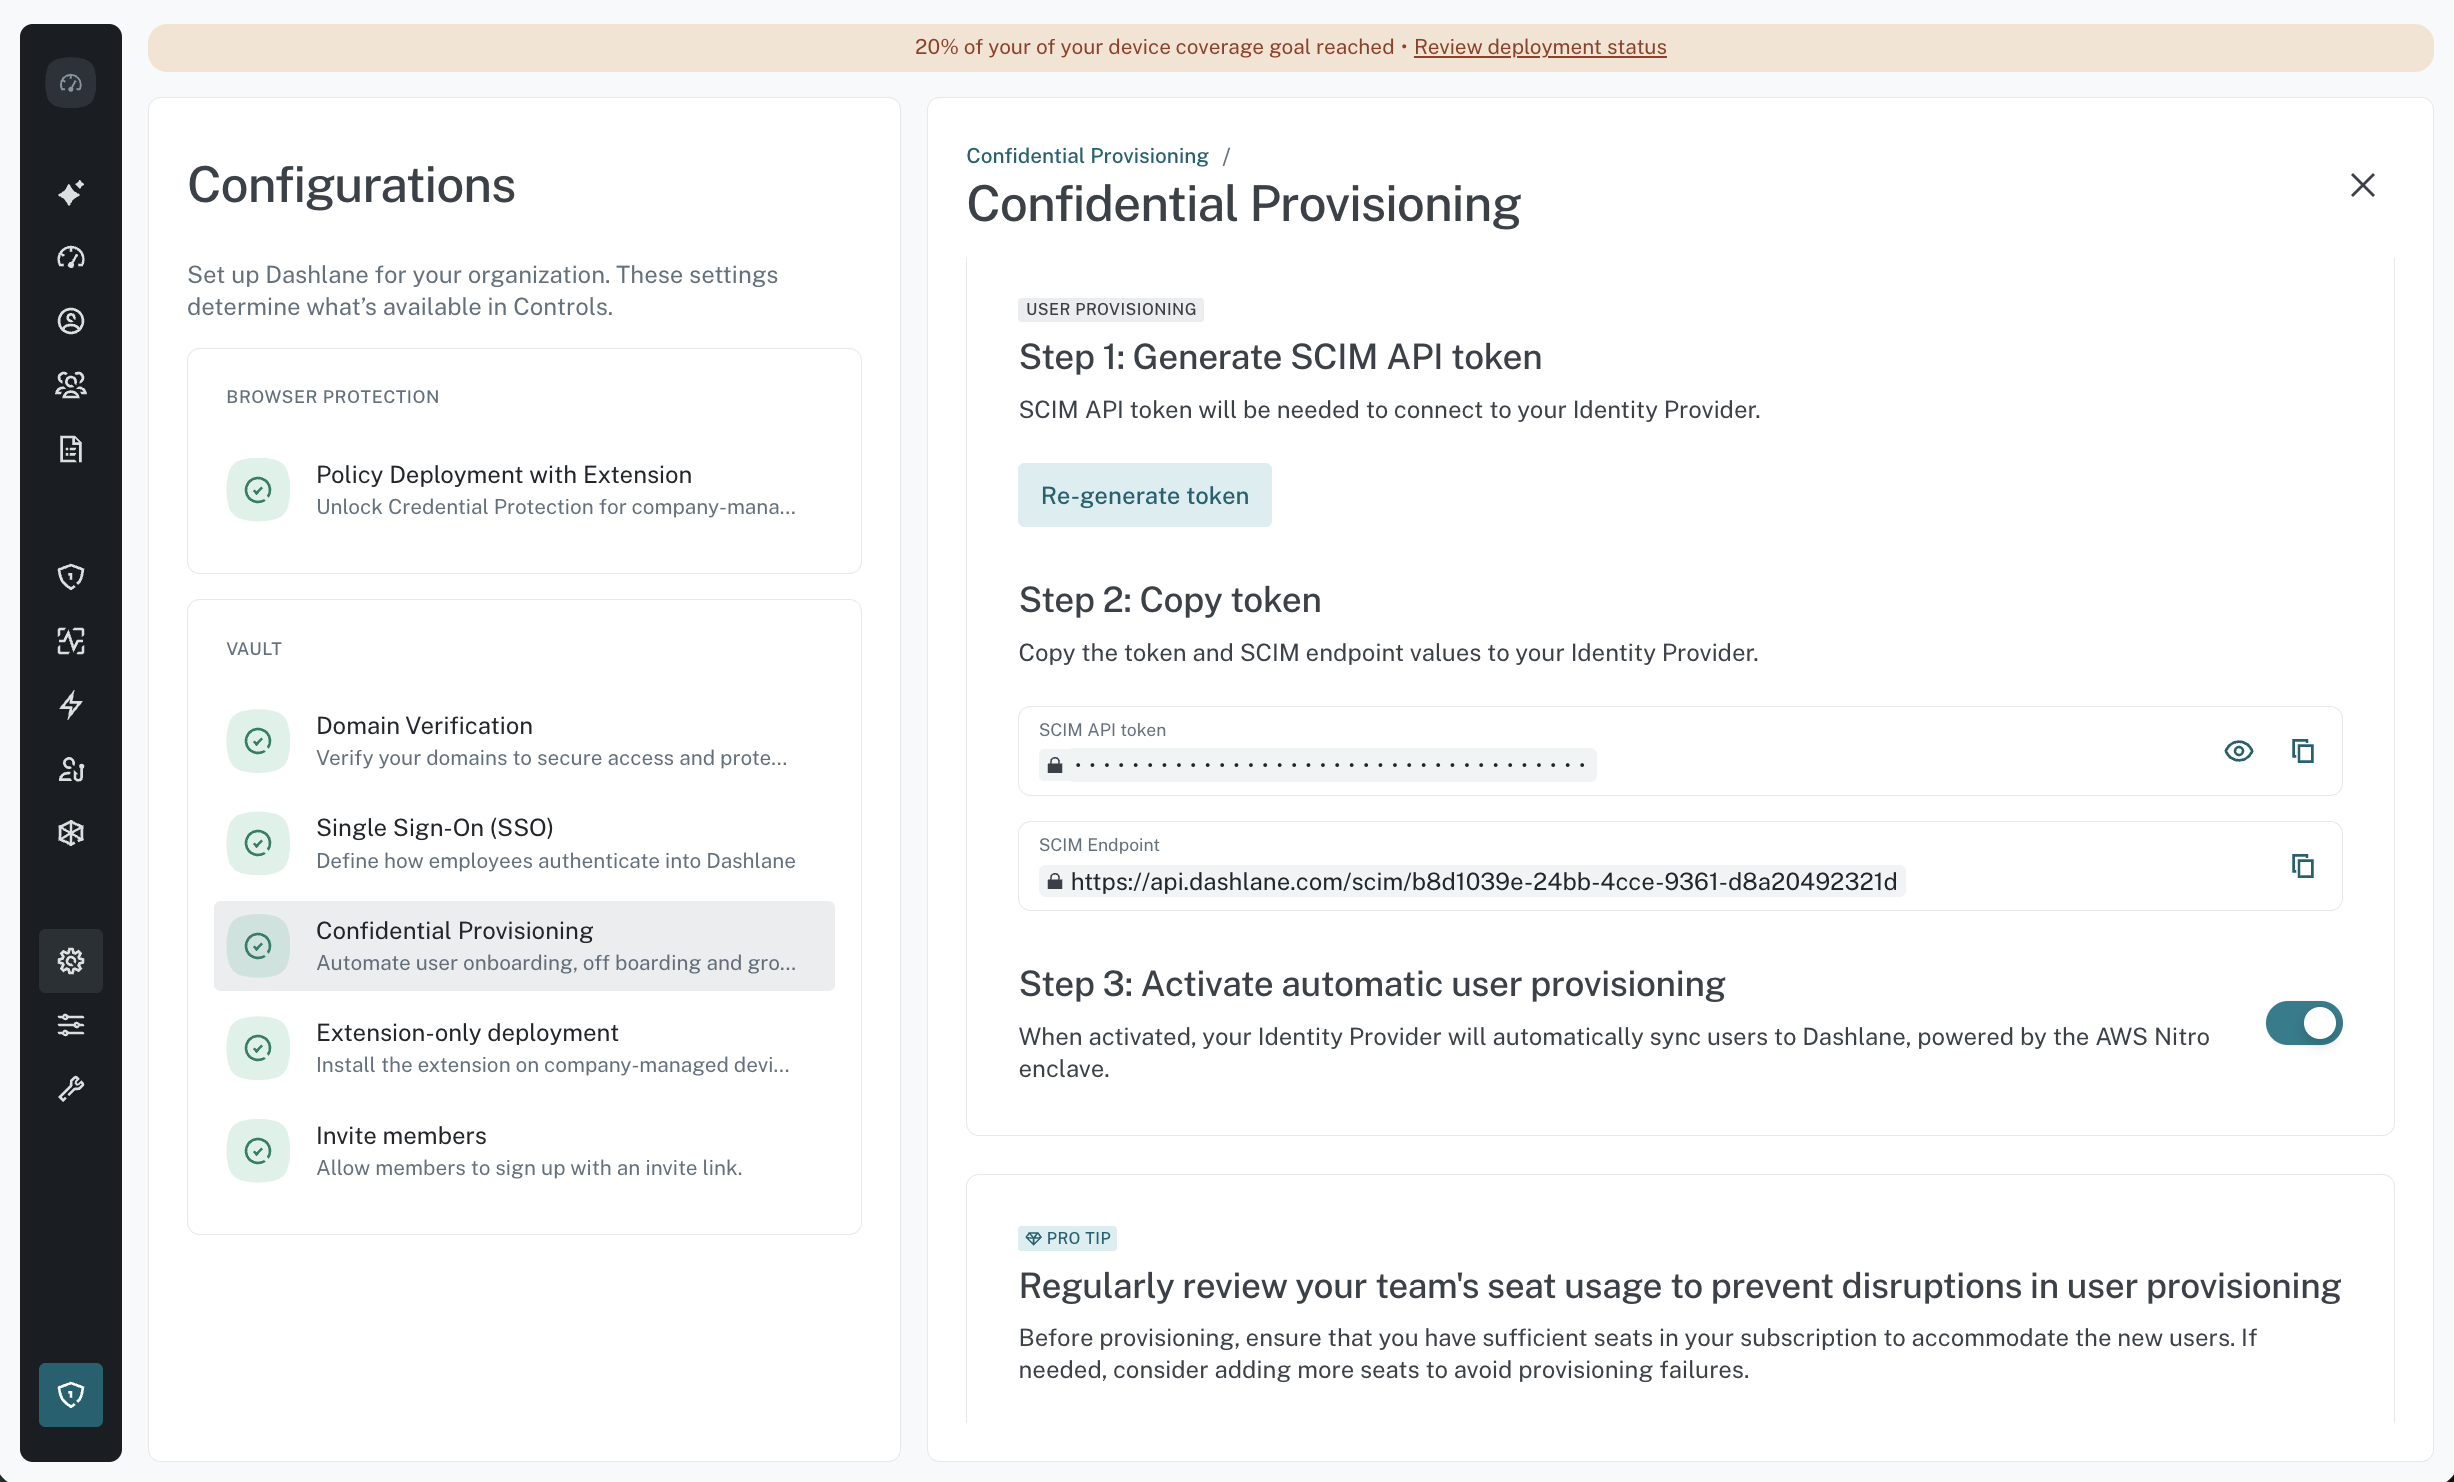Screen dimensions: 2454x1482
Task: Click the wrench tools icon in the sidebar
Action: pos(70,1089)
